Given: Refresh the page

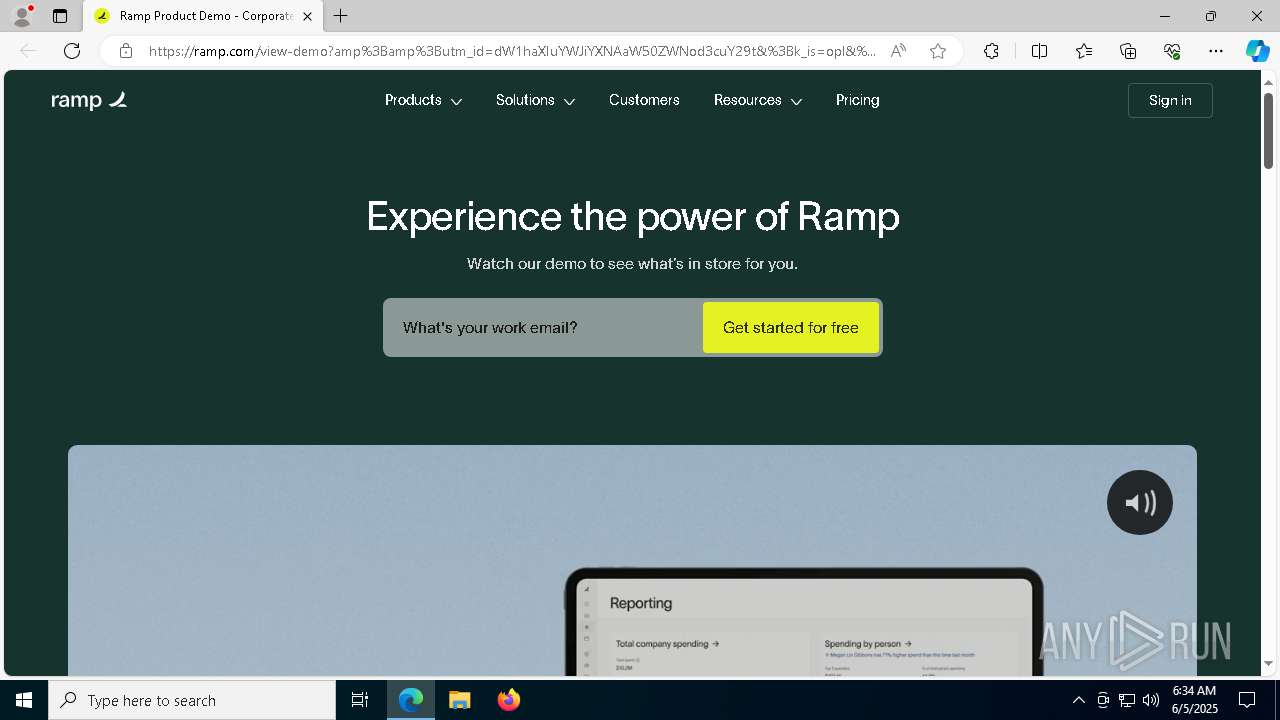Looking at the screenshot, I should (x=72, y=51).
